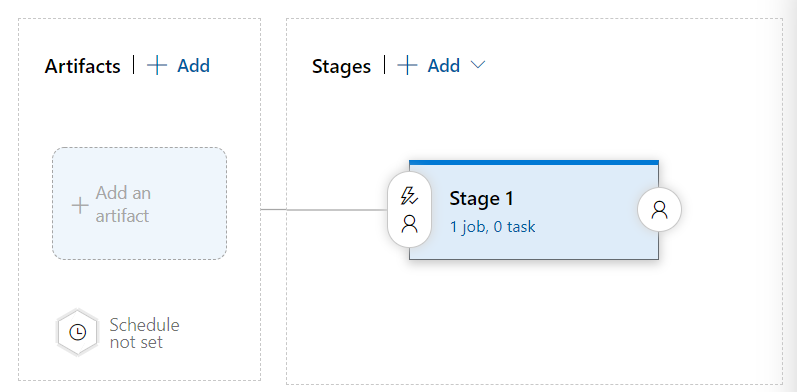The height and width of the screenshot is (392, 797).
Task: Click the Add label in Stages header
Action: pyautogui.click(x=444, y=66)
